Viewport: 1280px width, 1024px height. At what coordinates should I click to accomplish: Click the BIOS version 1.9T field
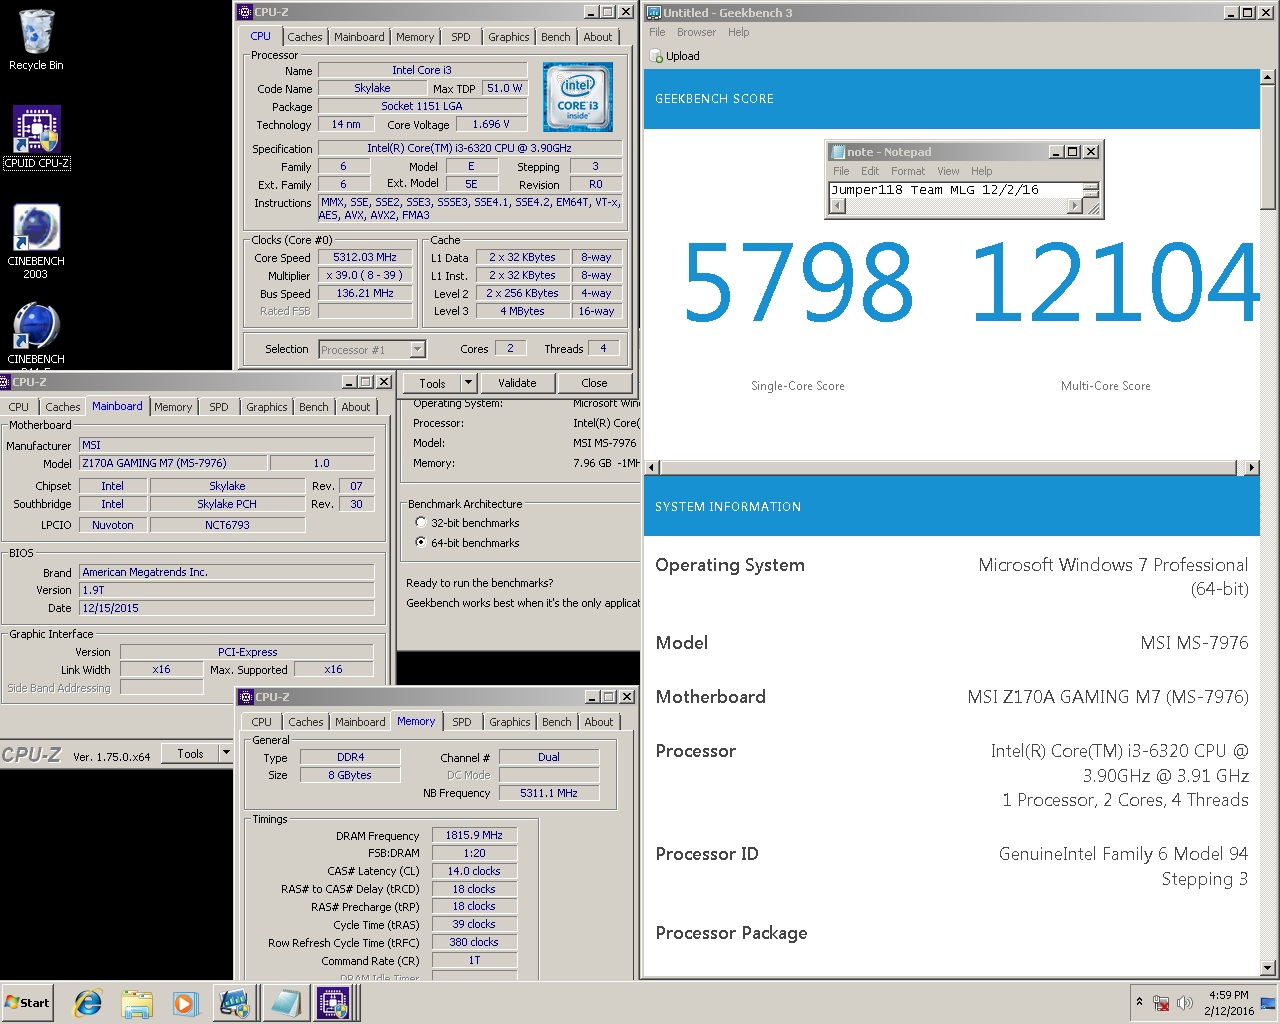coord(226,590)
